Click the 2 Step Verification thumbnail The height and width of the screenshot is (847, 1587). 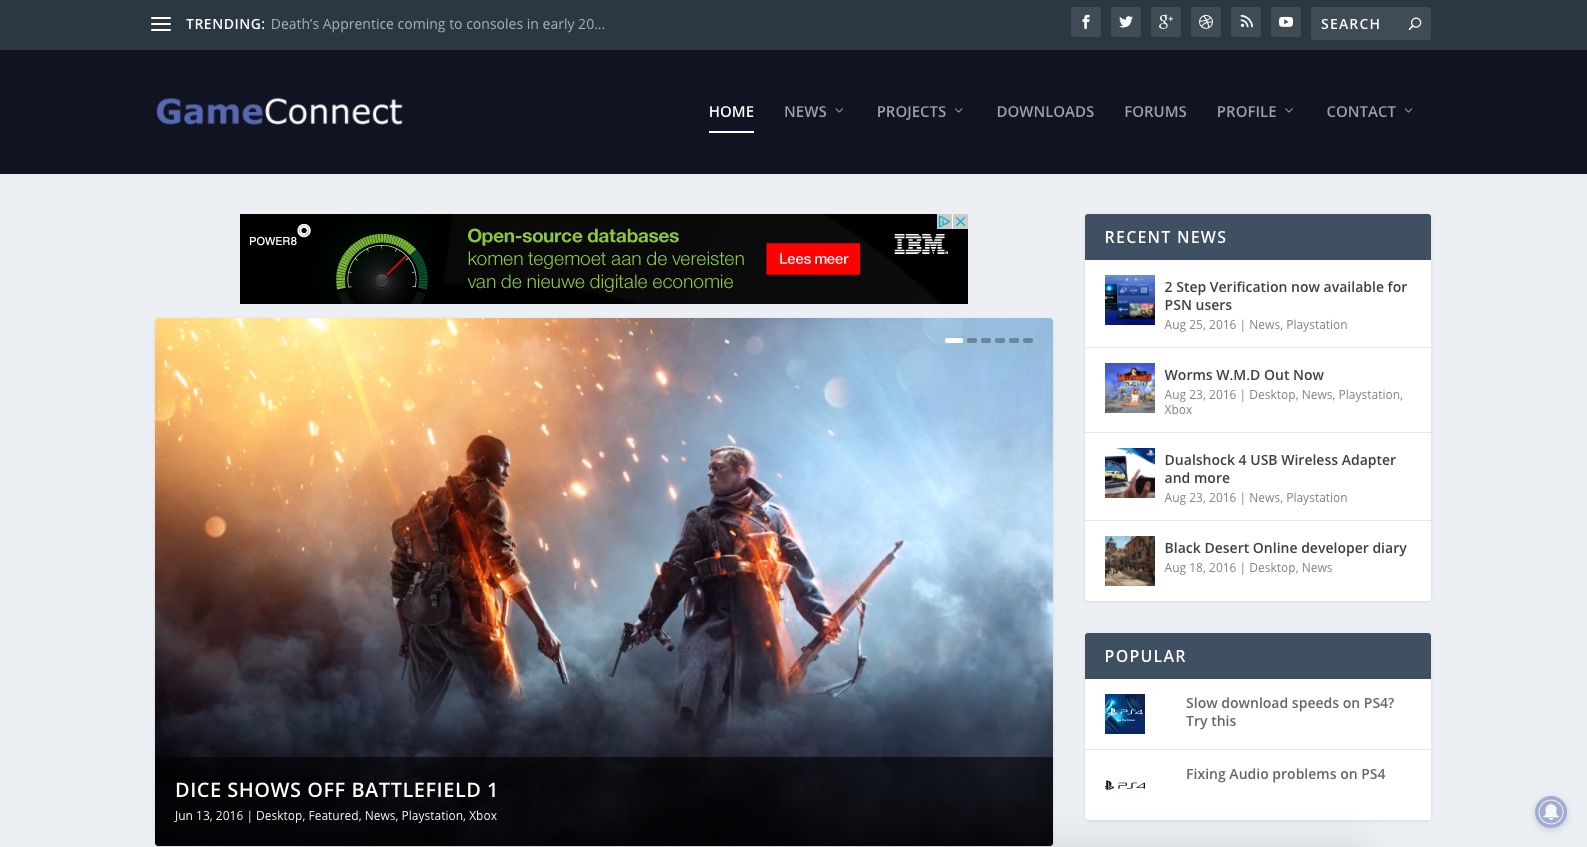tap(1130, 300)
